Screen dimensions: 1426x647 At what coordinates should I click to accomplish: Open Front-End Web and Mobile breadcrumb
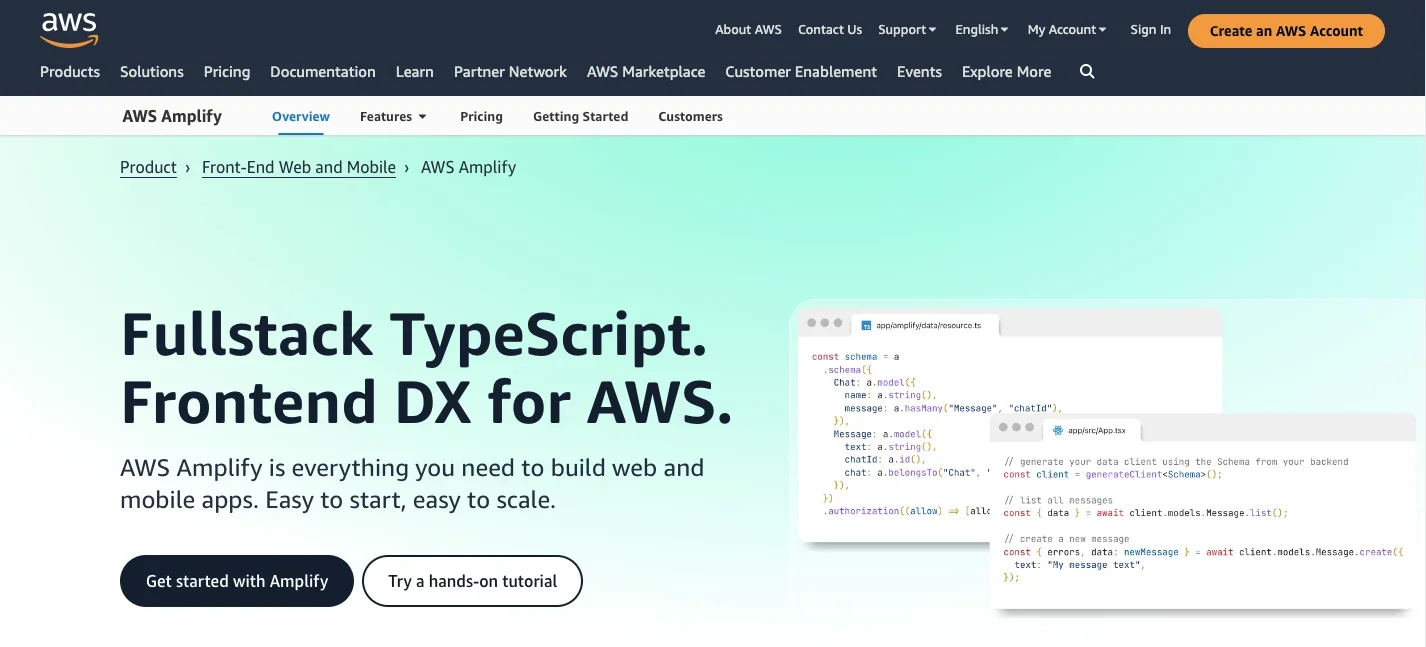tap(299, 168)
